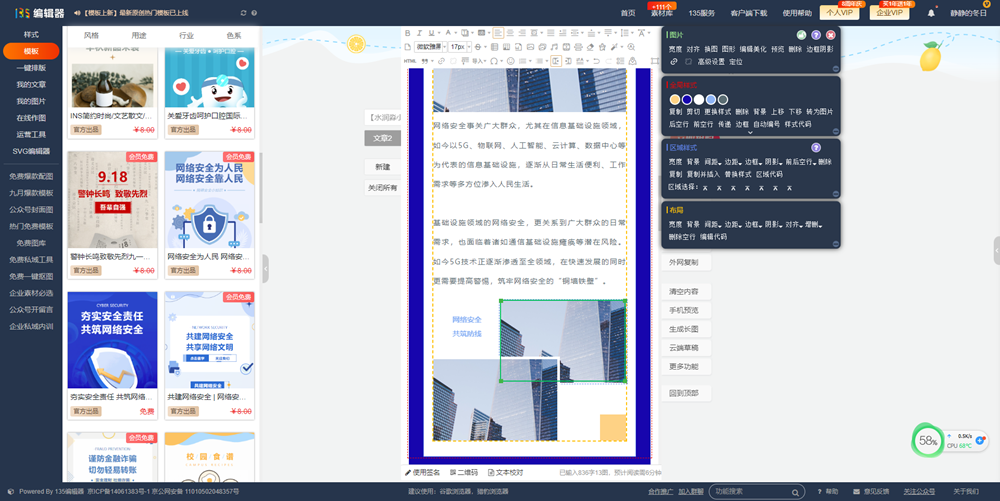Image resolution: width=1000 pixels, height=501 pixels.
Task: Pick the dark blue swatch in 全局样式
Action: 687,99
